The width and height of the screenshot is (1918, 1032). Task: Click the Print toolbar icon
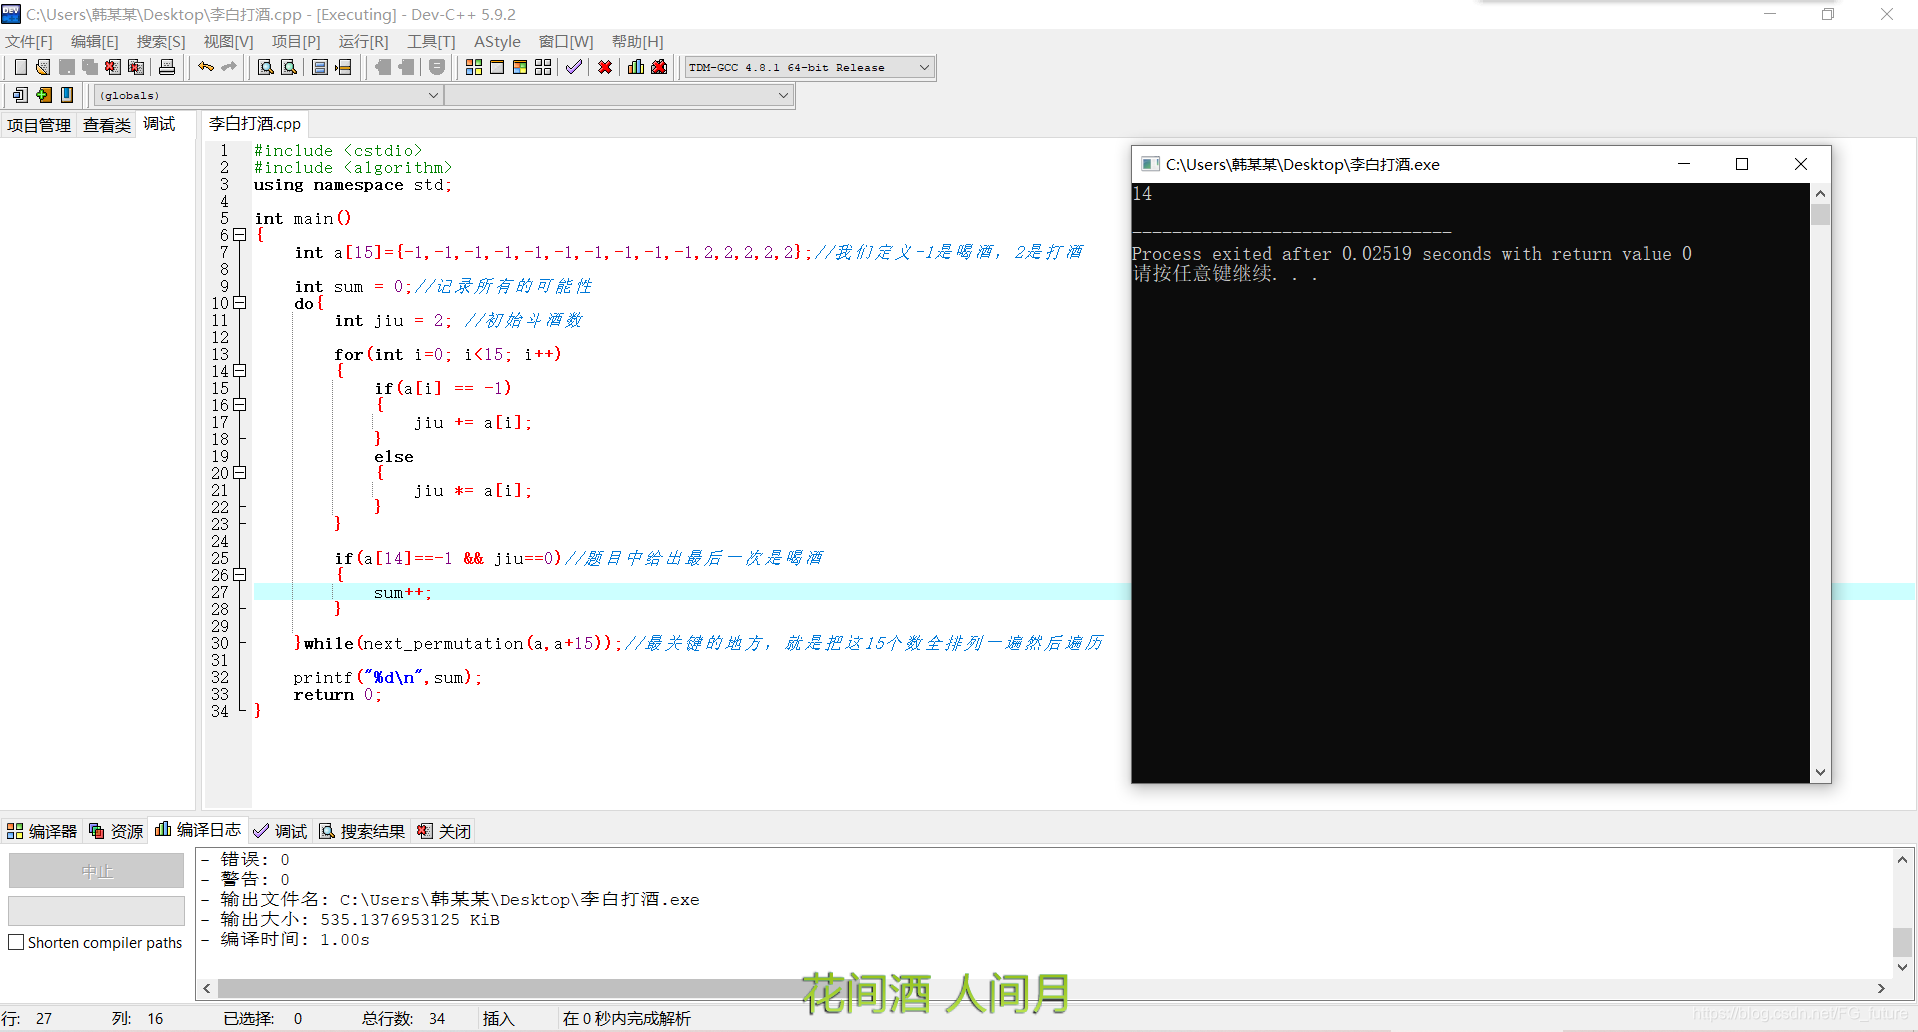[x=167, y=67]
